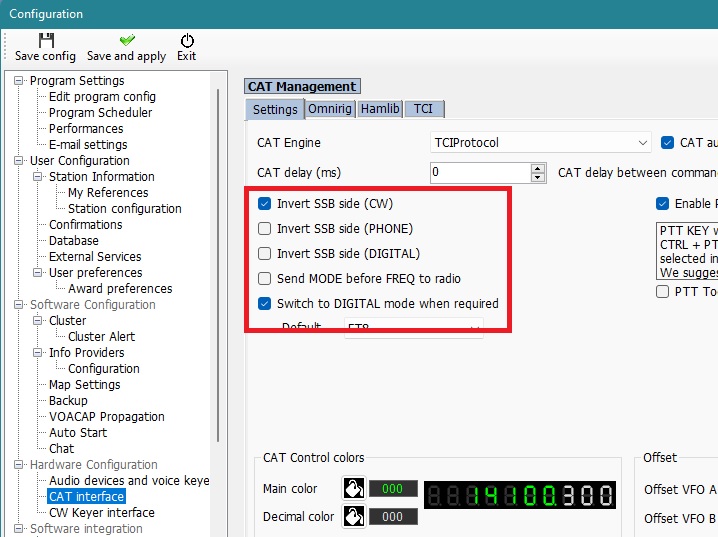
Task: Collapse the User preferences node
Action: pos(38,273)
